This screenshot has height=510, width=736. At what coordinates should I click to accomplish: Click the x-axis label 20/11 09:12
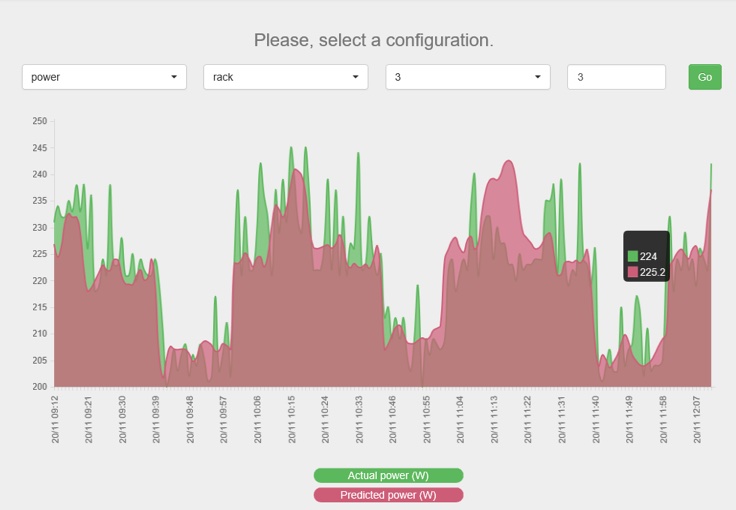tap(54, 420)
